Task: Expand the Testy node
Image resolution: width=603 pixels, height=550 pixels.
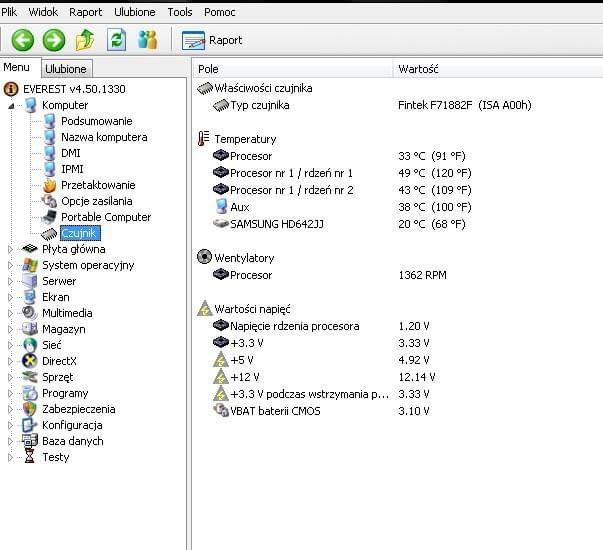Action: [x=10, y=457]
